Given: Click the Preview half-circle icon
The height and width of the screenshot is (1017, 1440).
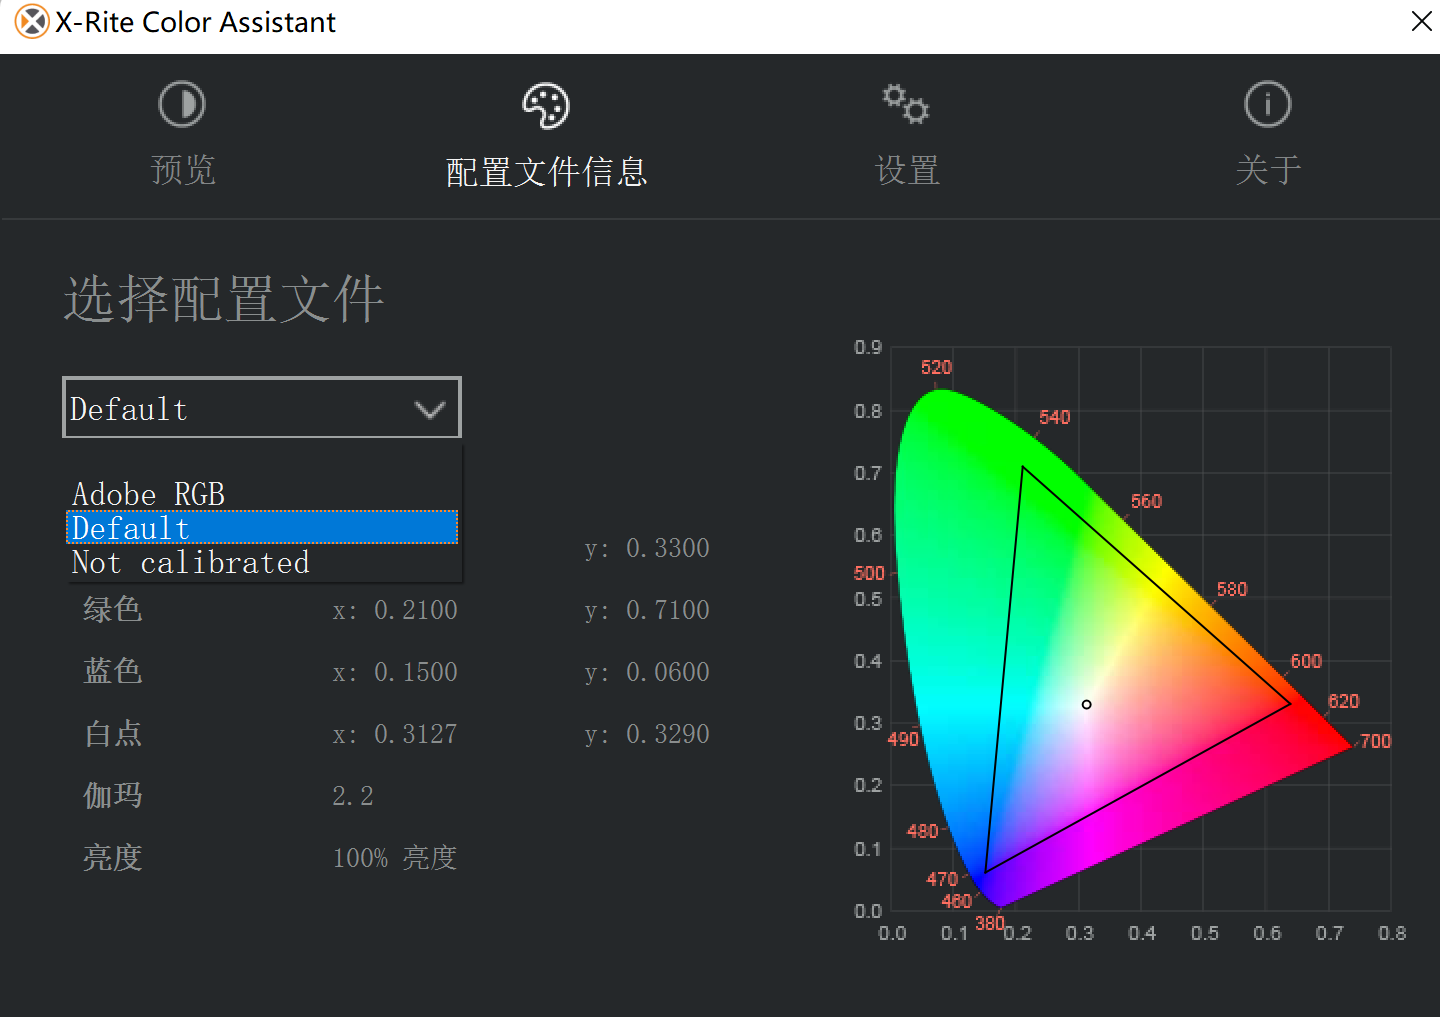Looking at the screenshot, I should pos(182,104).
